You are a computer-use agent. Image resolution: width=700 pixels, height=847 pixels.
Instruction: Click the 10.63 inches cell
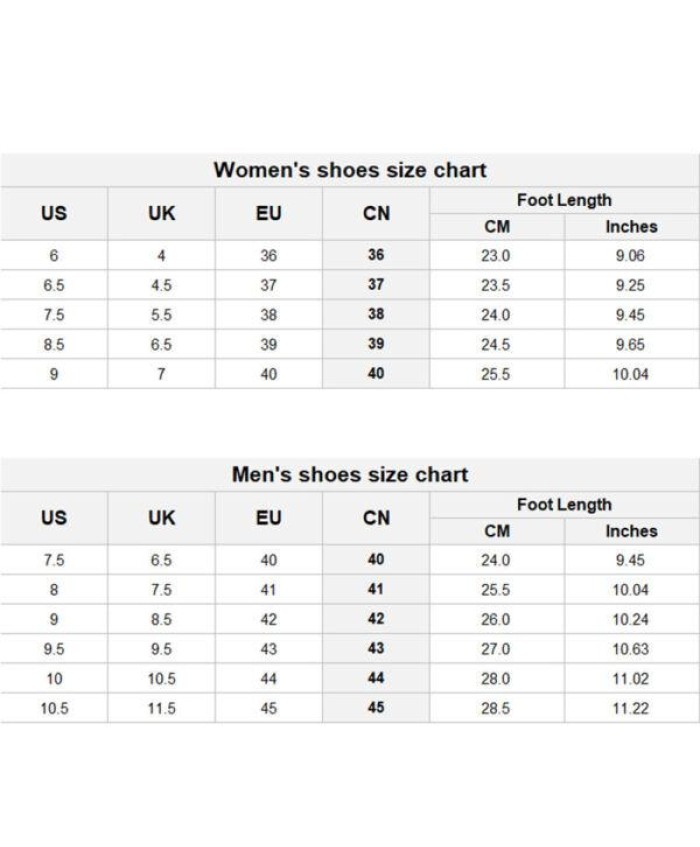(630, 649)
